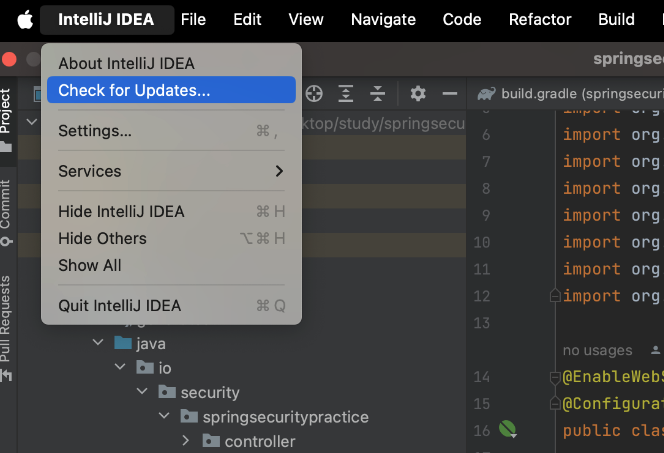Image resolution: width=664 pixels, height=453 pixels.
Task: Click the java source folder icon
Action: pos(123,343)
